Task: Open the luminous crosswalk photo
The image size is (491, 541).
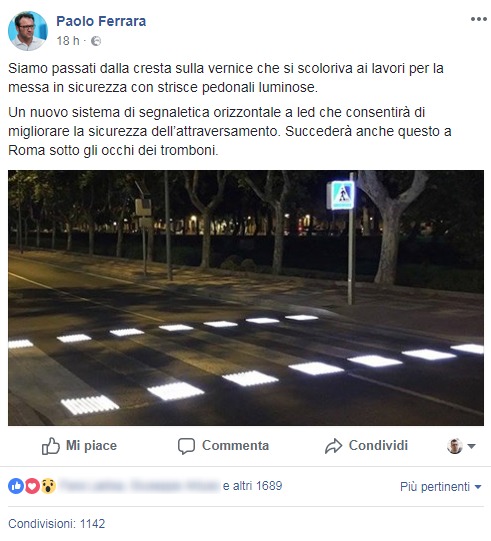Action: pos(246,298)
